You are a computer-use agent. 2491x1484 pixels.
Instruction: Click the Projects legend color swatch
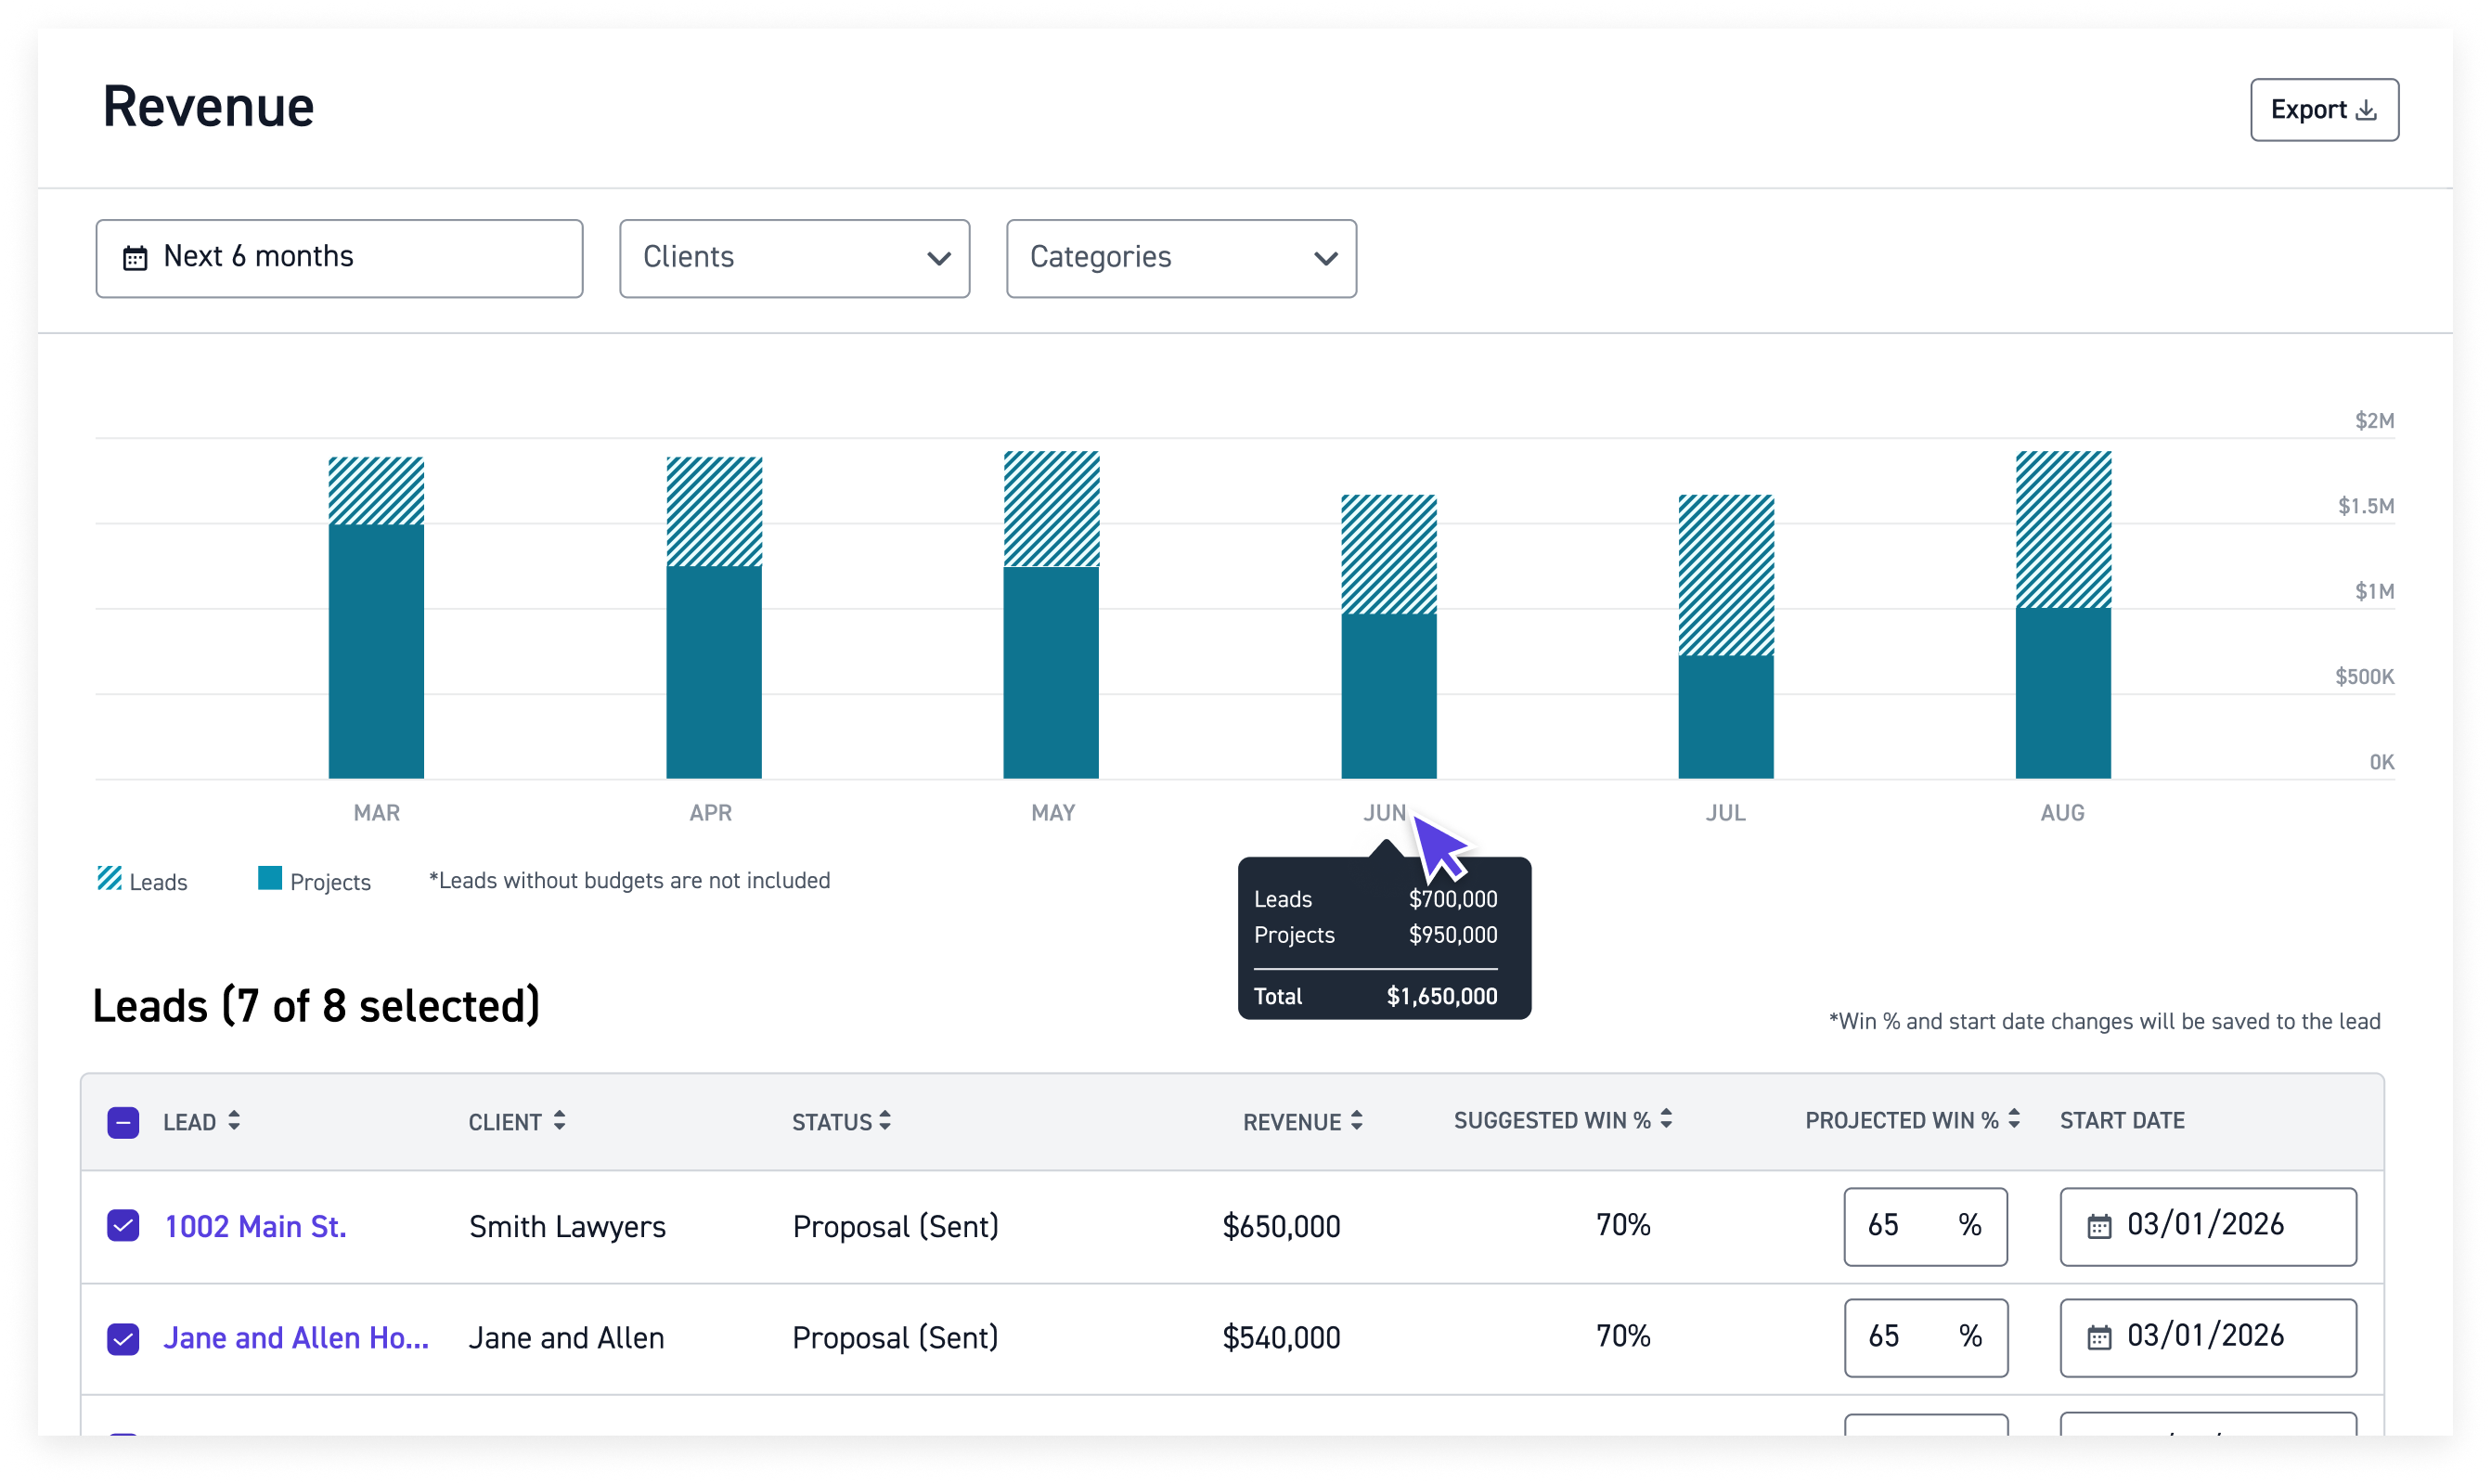click(x=270, y=879)
